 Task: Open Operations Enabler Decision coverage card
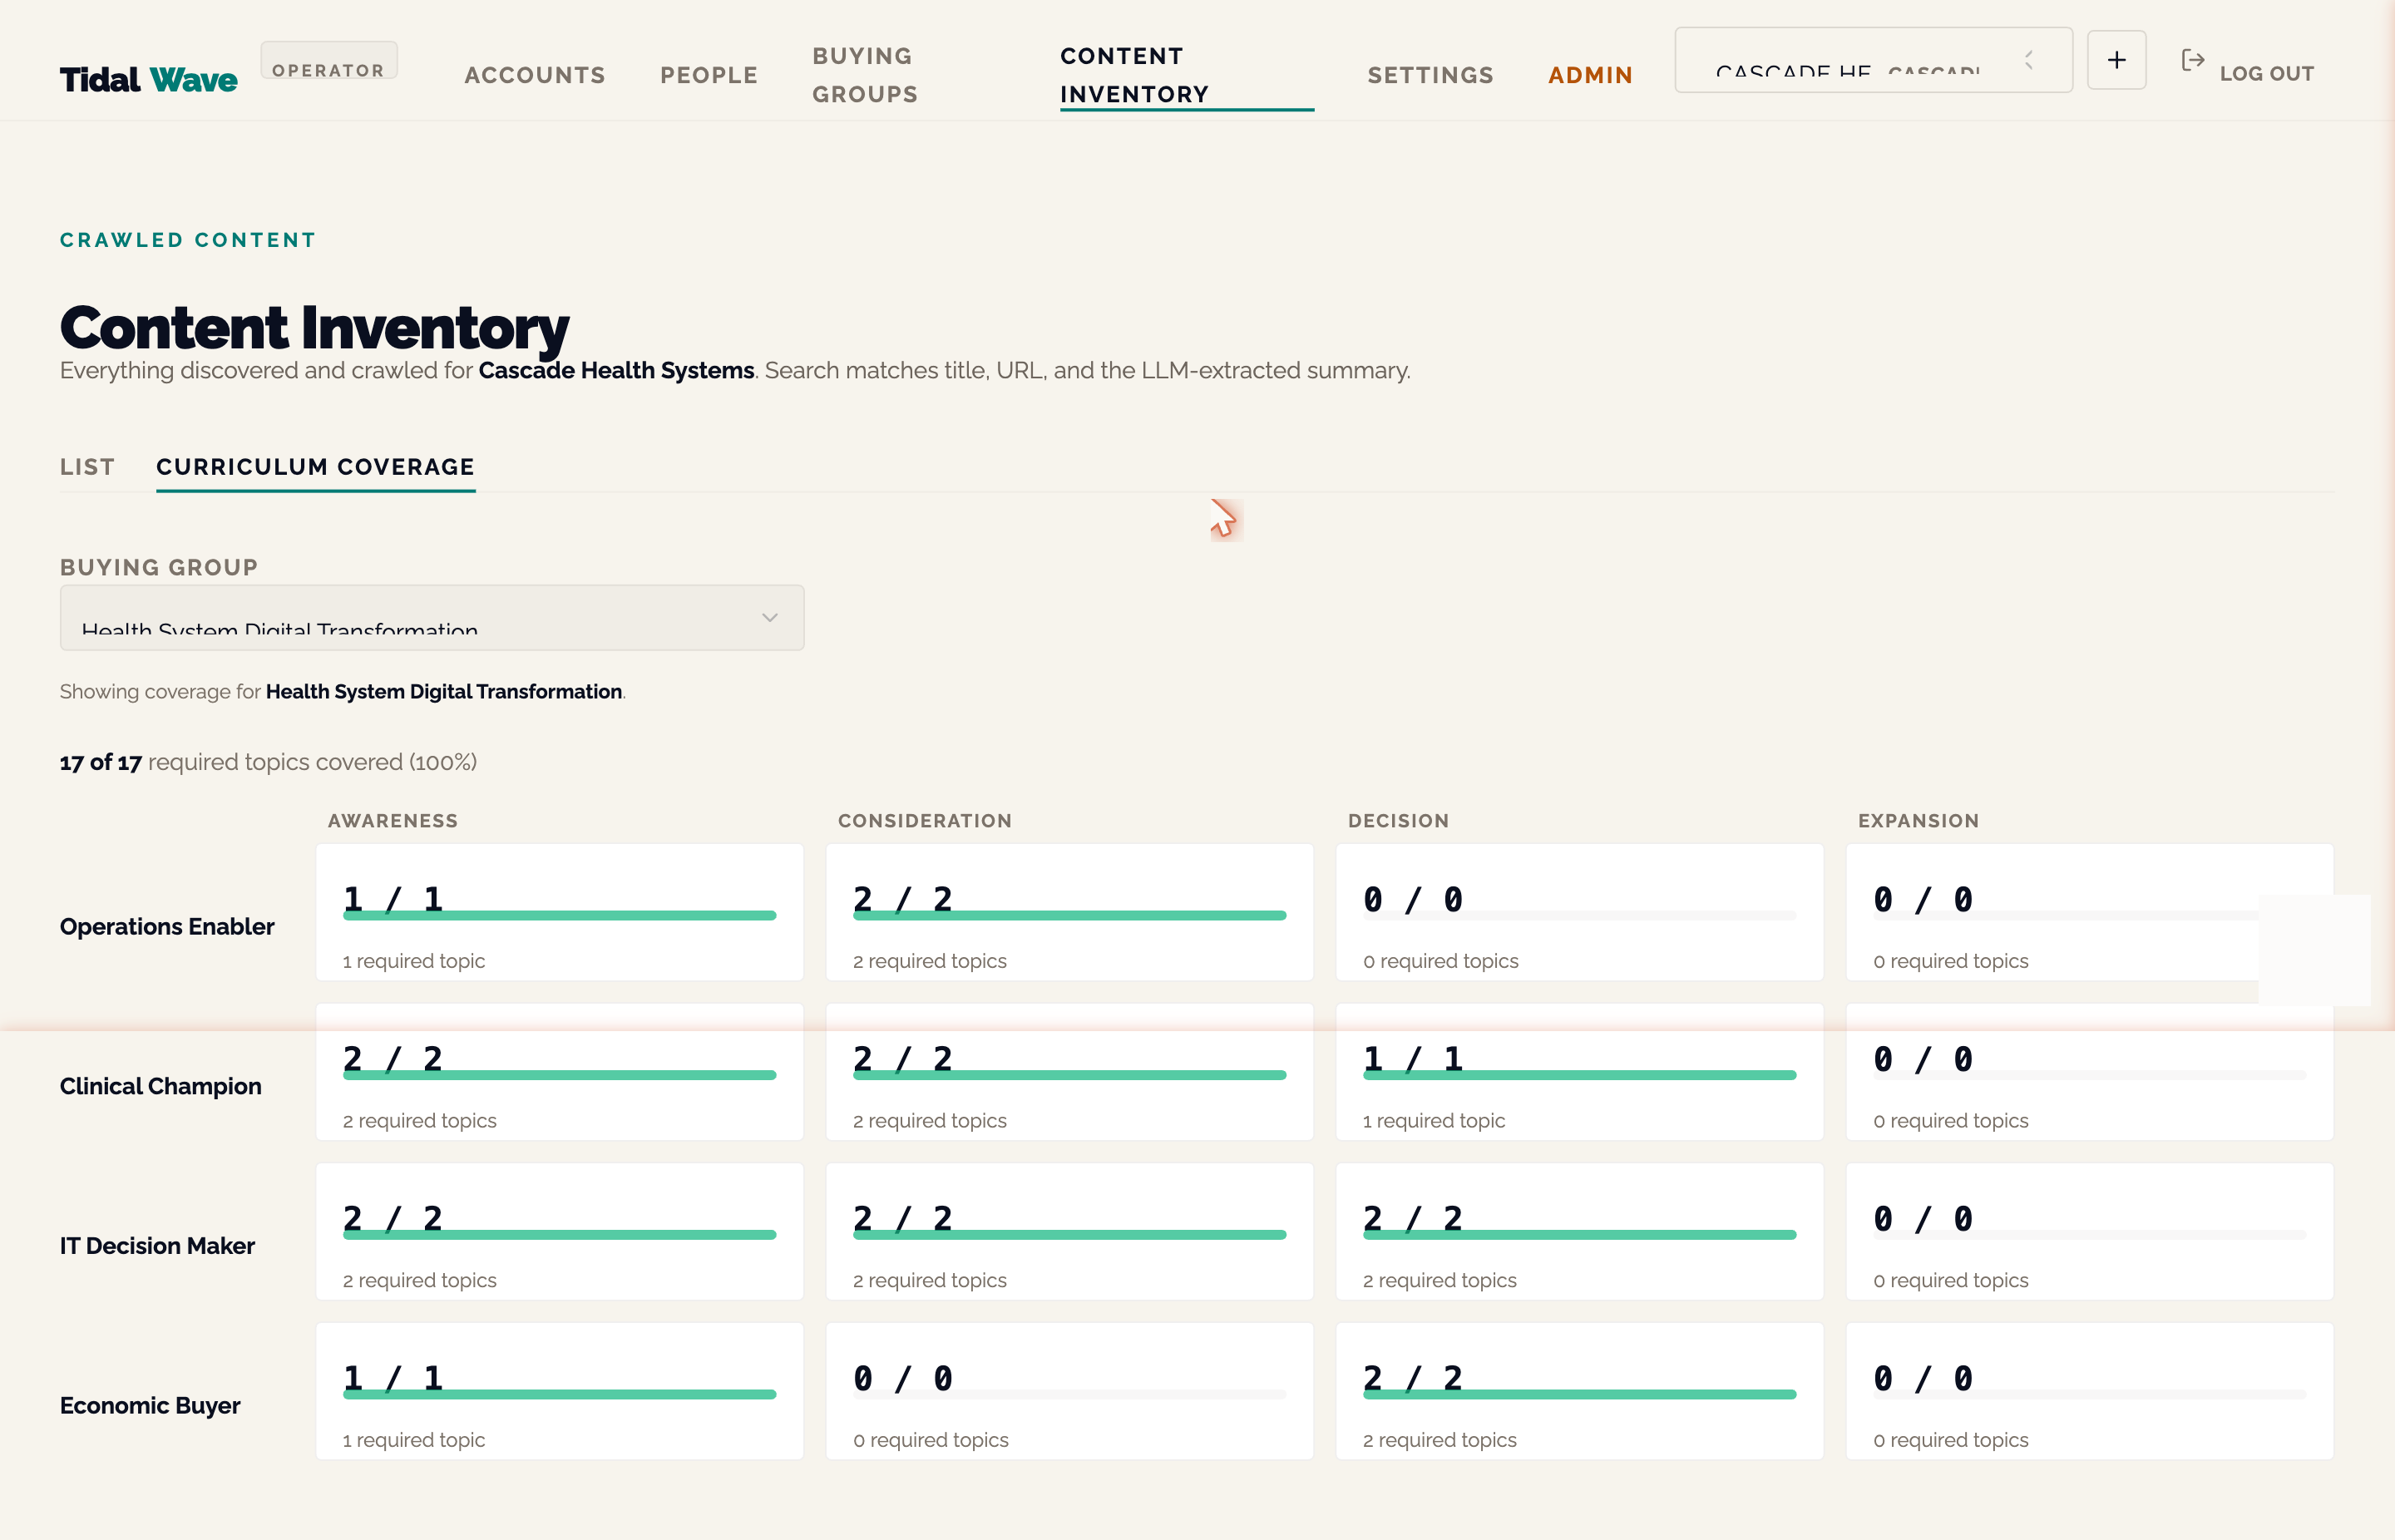coord(1579,912)
